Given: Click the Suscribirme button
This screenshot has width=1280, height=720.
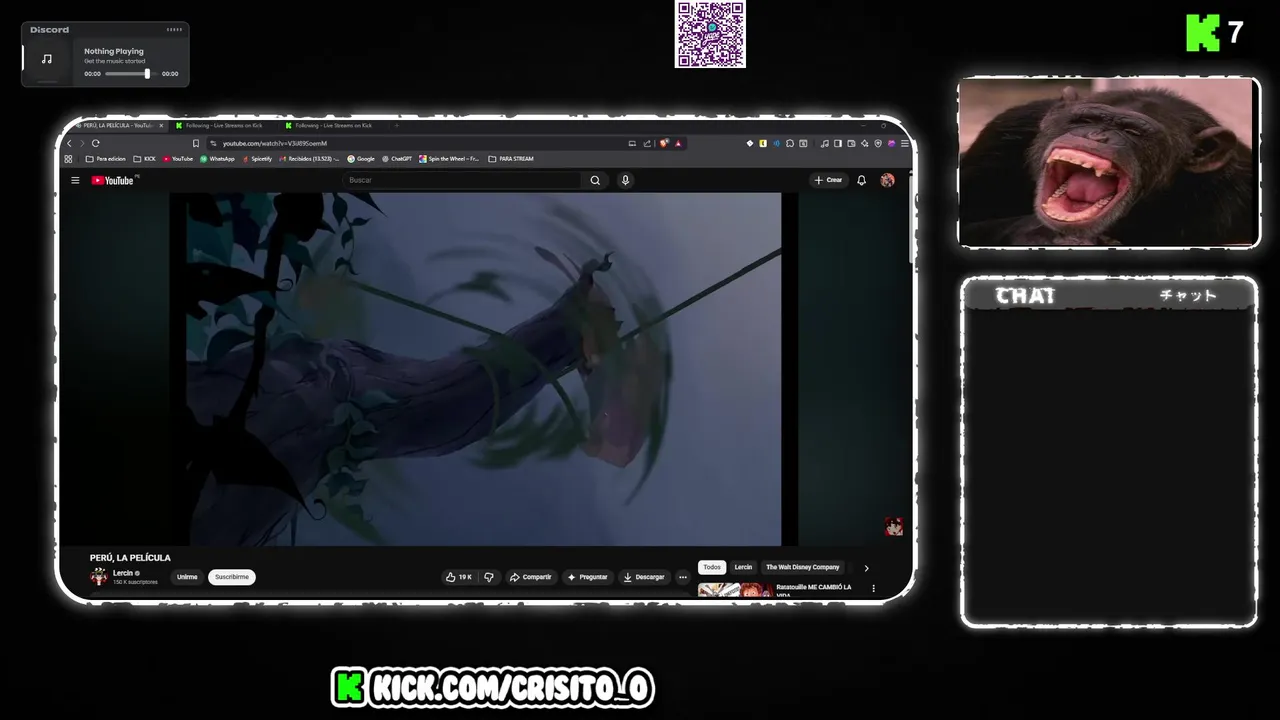Looking at the screenshot, I should (x=232, y=577).
